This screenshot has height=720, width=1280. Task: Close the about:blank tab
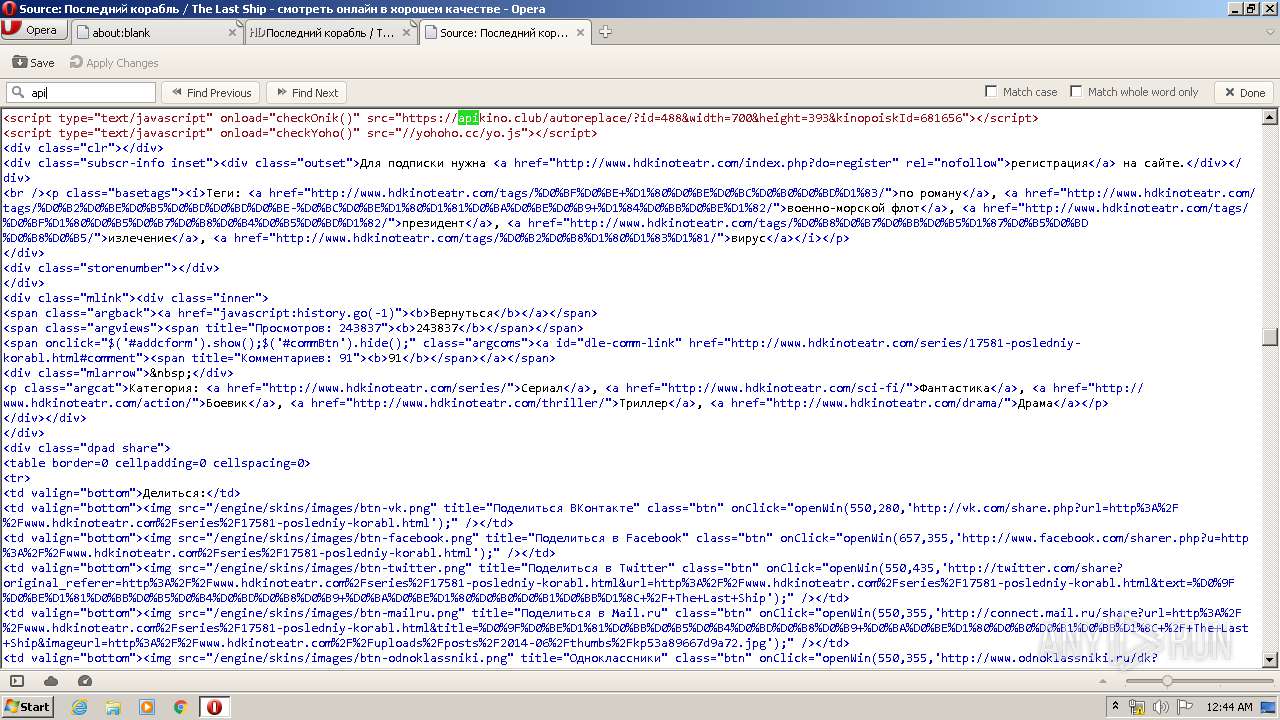tap(233, 32)
